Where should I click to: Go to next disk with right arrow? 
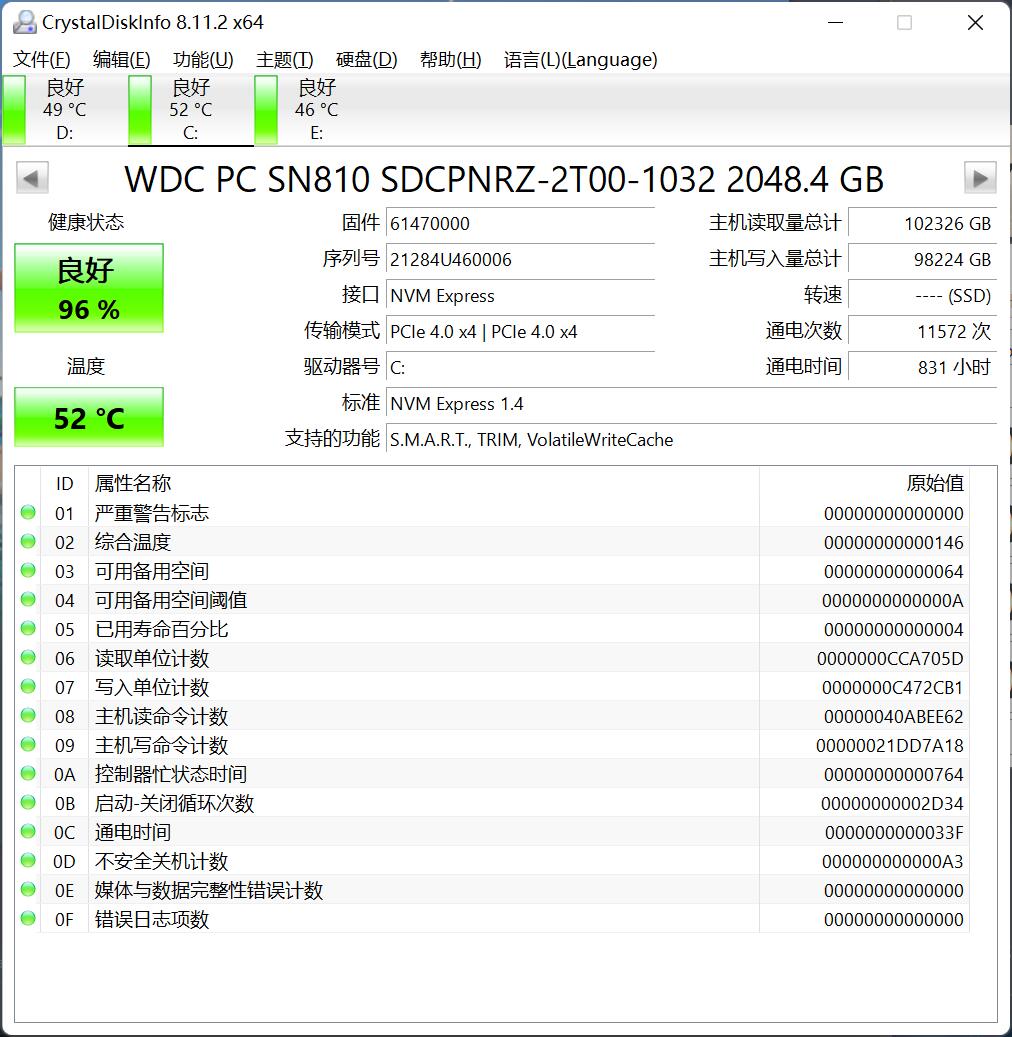click(980, 177)
